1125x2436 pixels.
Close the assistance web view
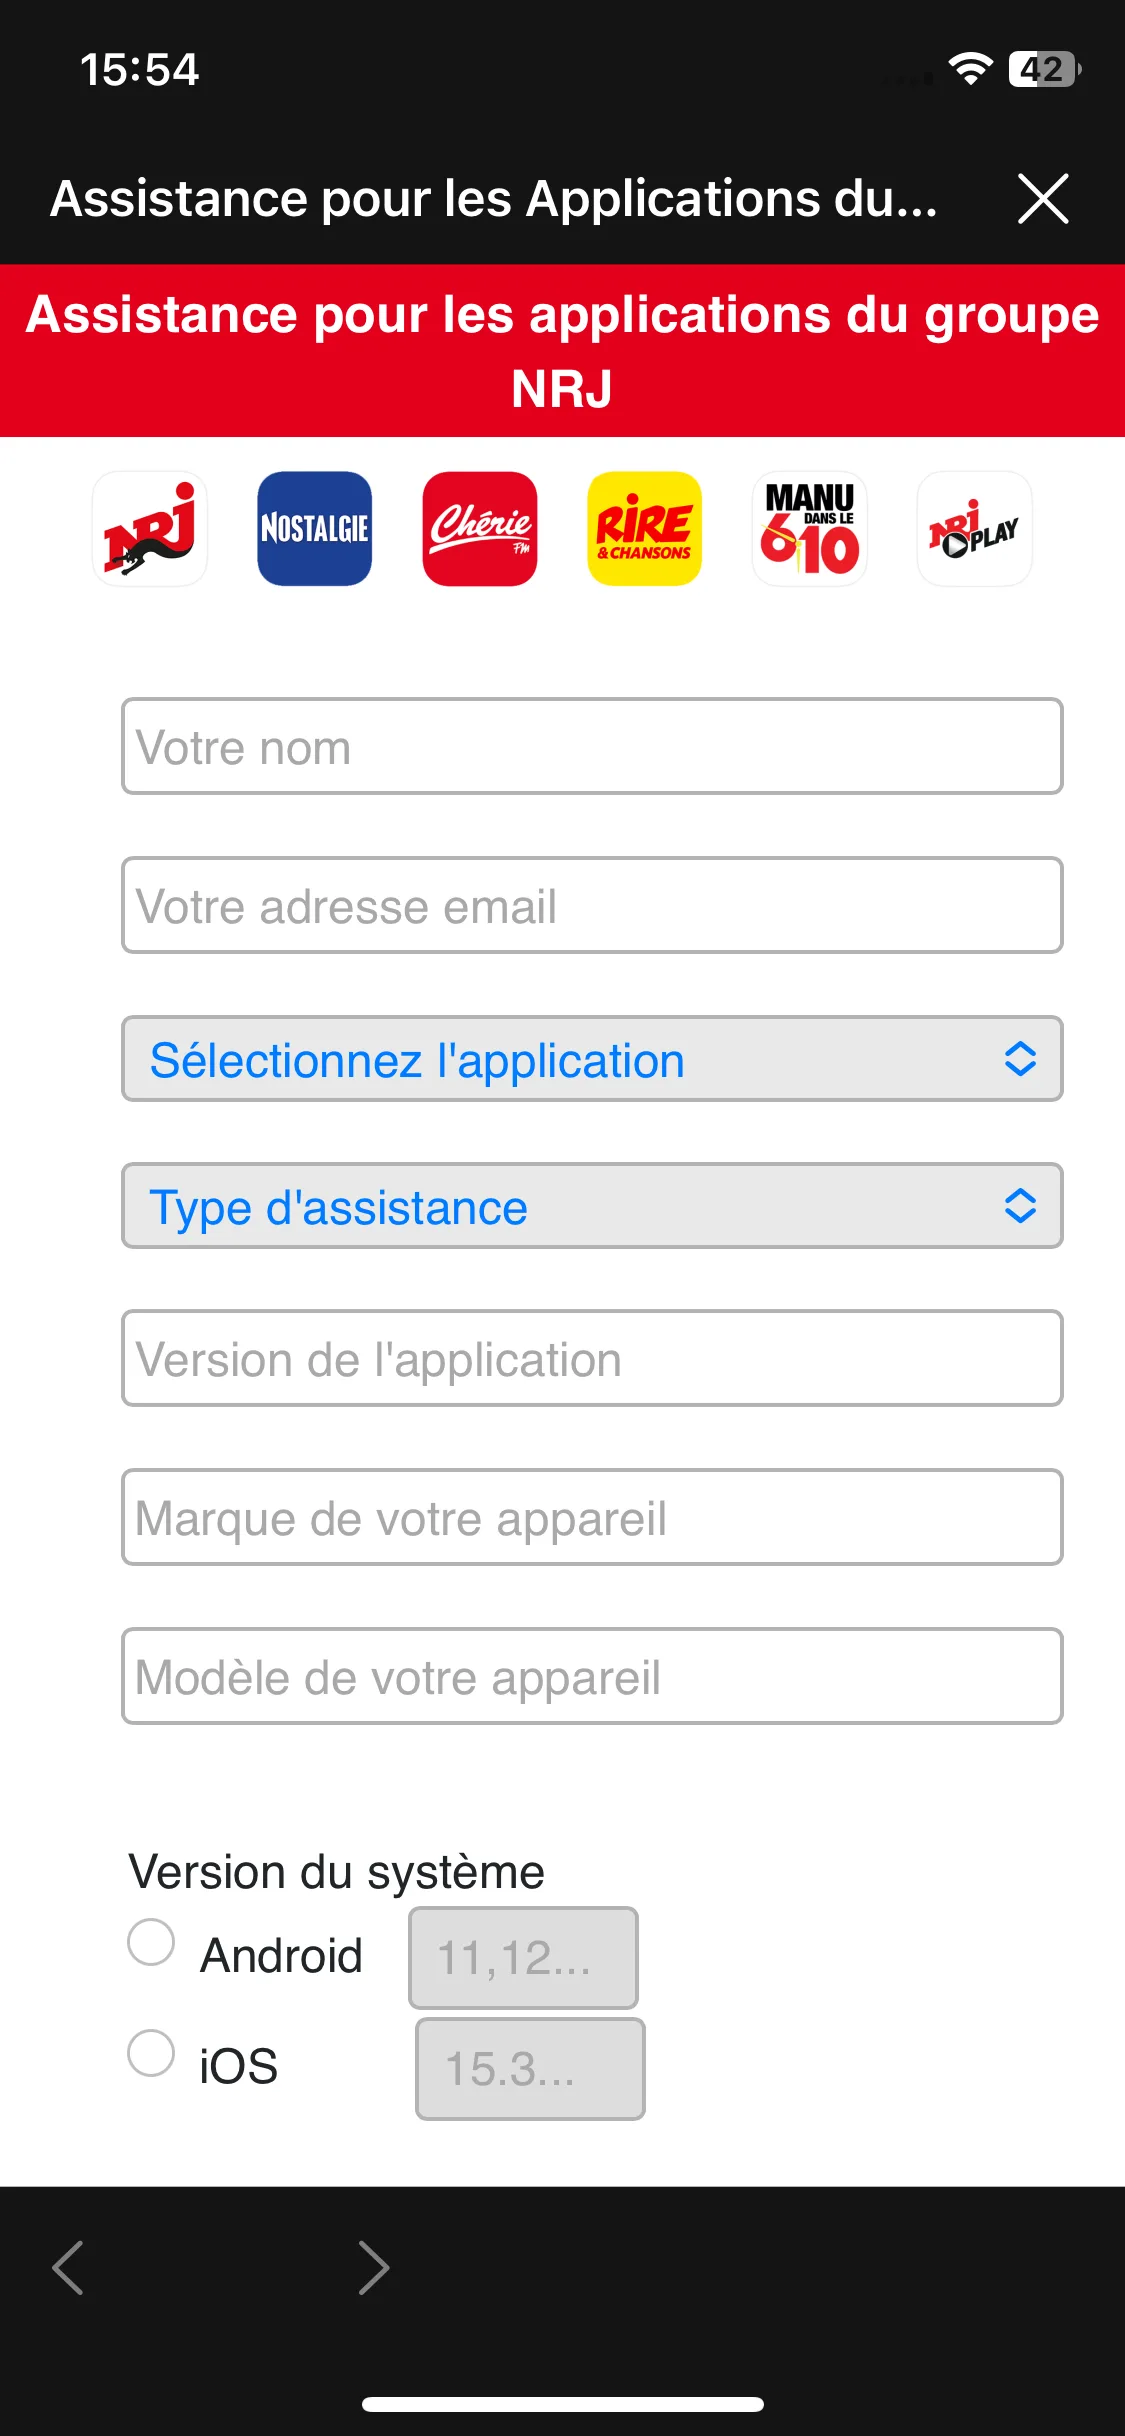click(x=1043, y=198)
